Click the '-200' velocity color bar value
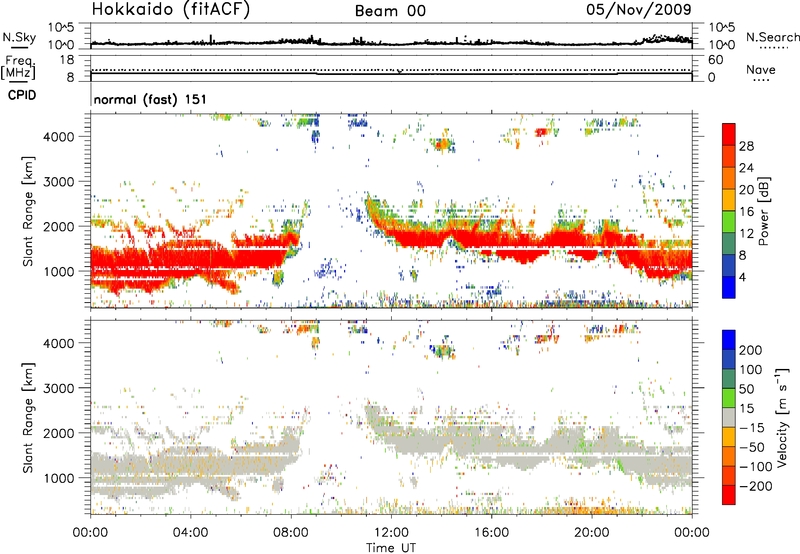 click(x=756, y=486)
